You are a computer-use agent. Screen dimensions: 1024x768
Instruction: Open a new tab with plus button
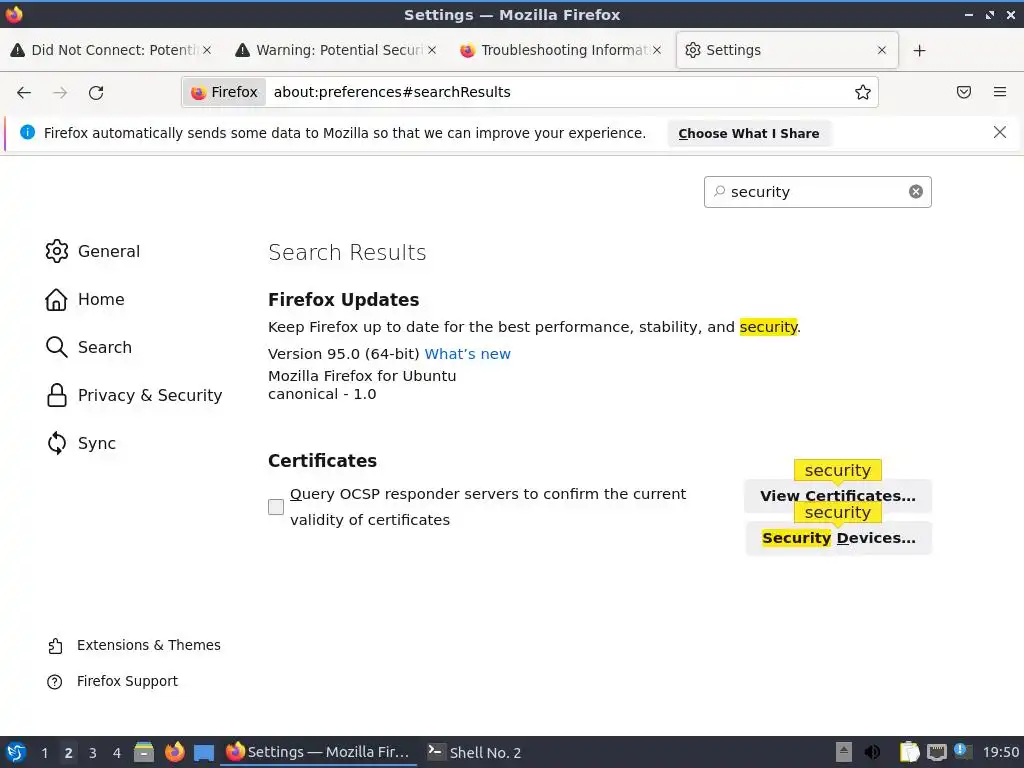click(920, 50)
